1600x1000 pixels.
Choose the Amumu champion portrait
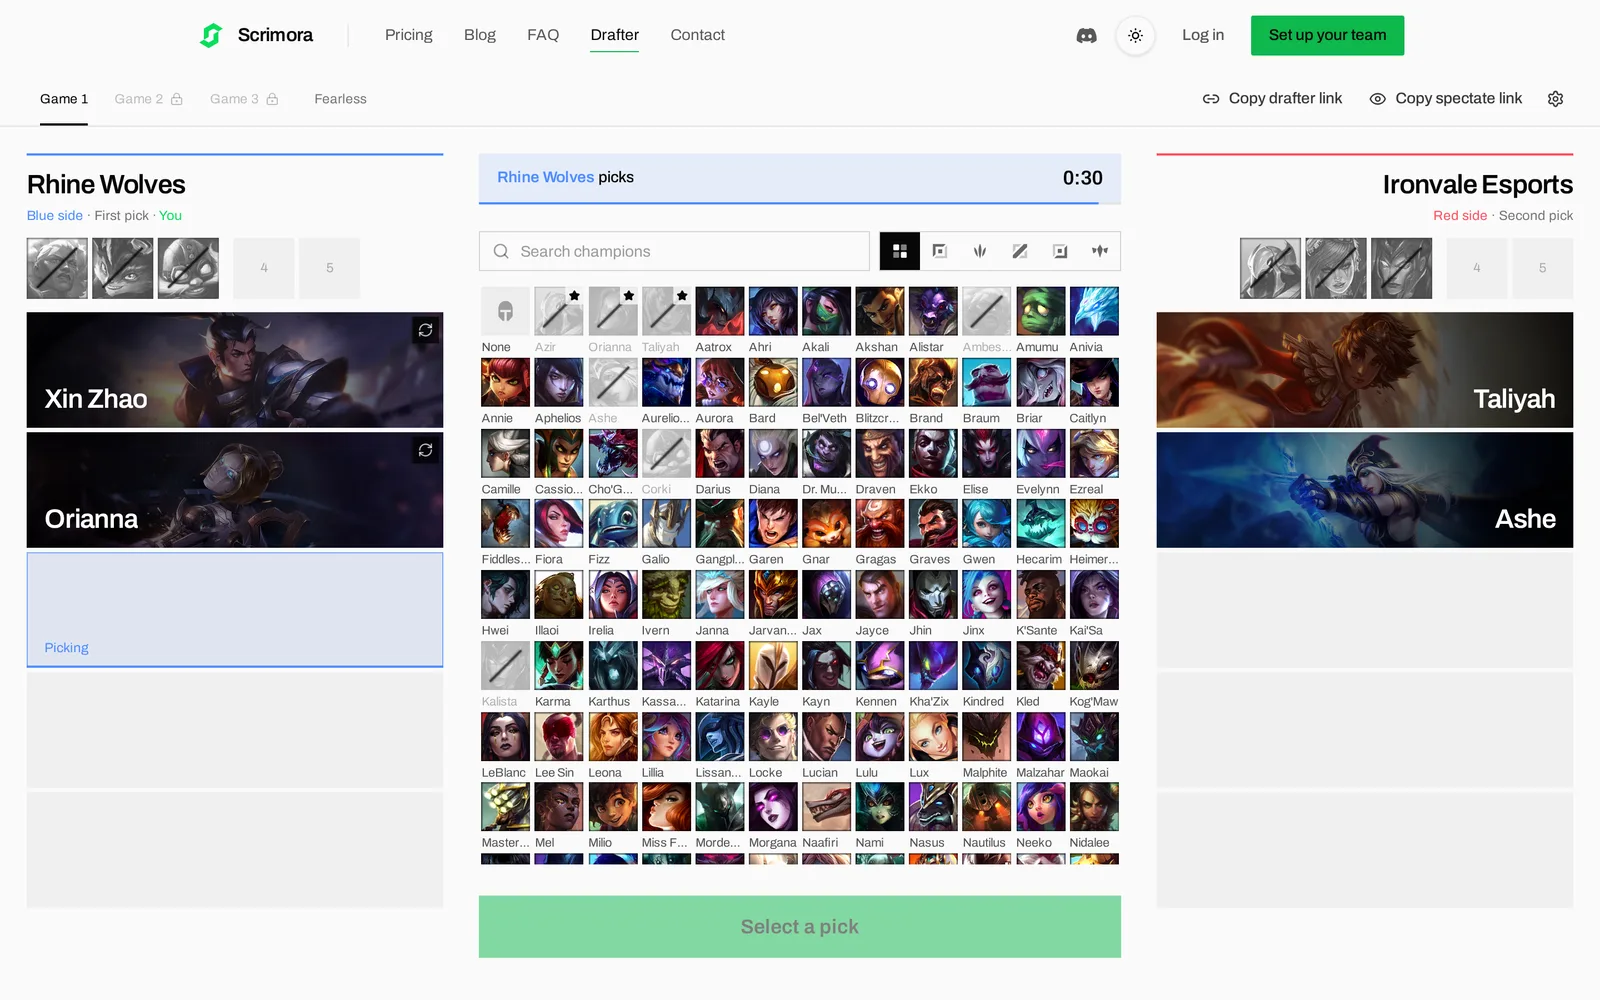coord(1040,312)
